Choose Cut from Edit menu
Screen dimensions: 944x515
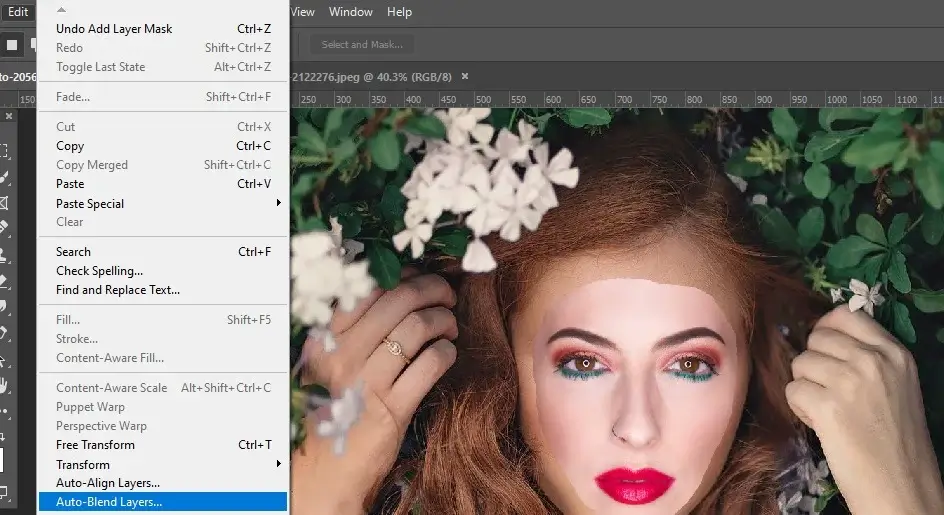click(x=163, y=127)
